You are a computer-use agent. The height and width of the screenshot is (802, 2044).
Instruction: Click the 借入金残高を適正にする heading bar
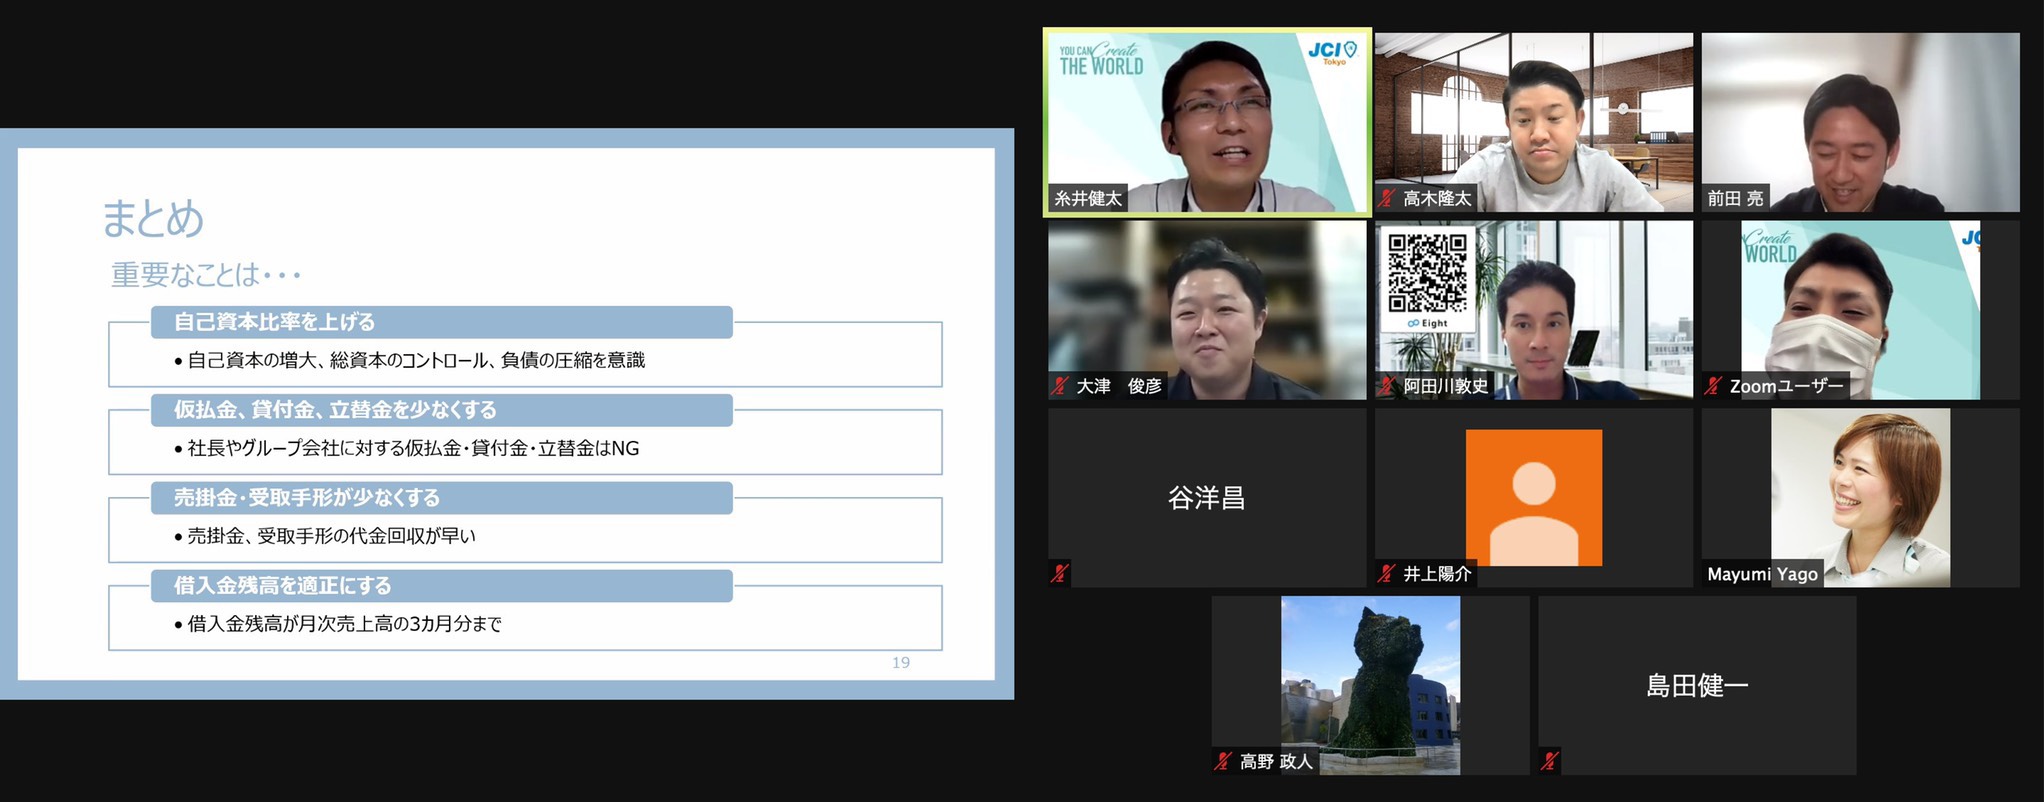[x=283, y=586]
